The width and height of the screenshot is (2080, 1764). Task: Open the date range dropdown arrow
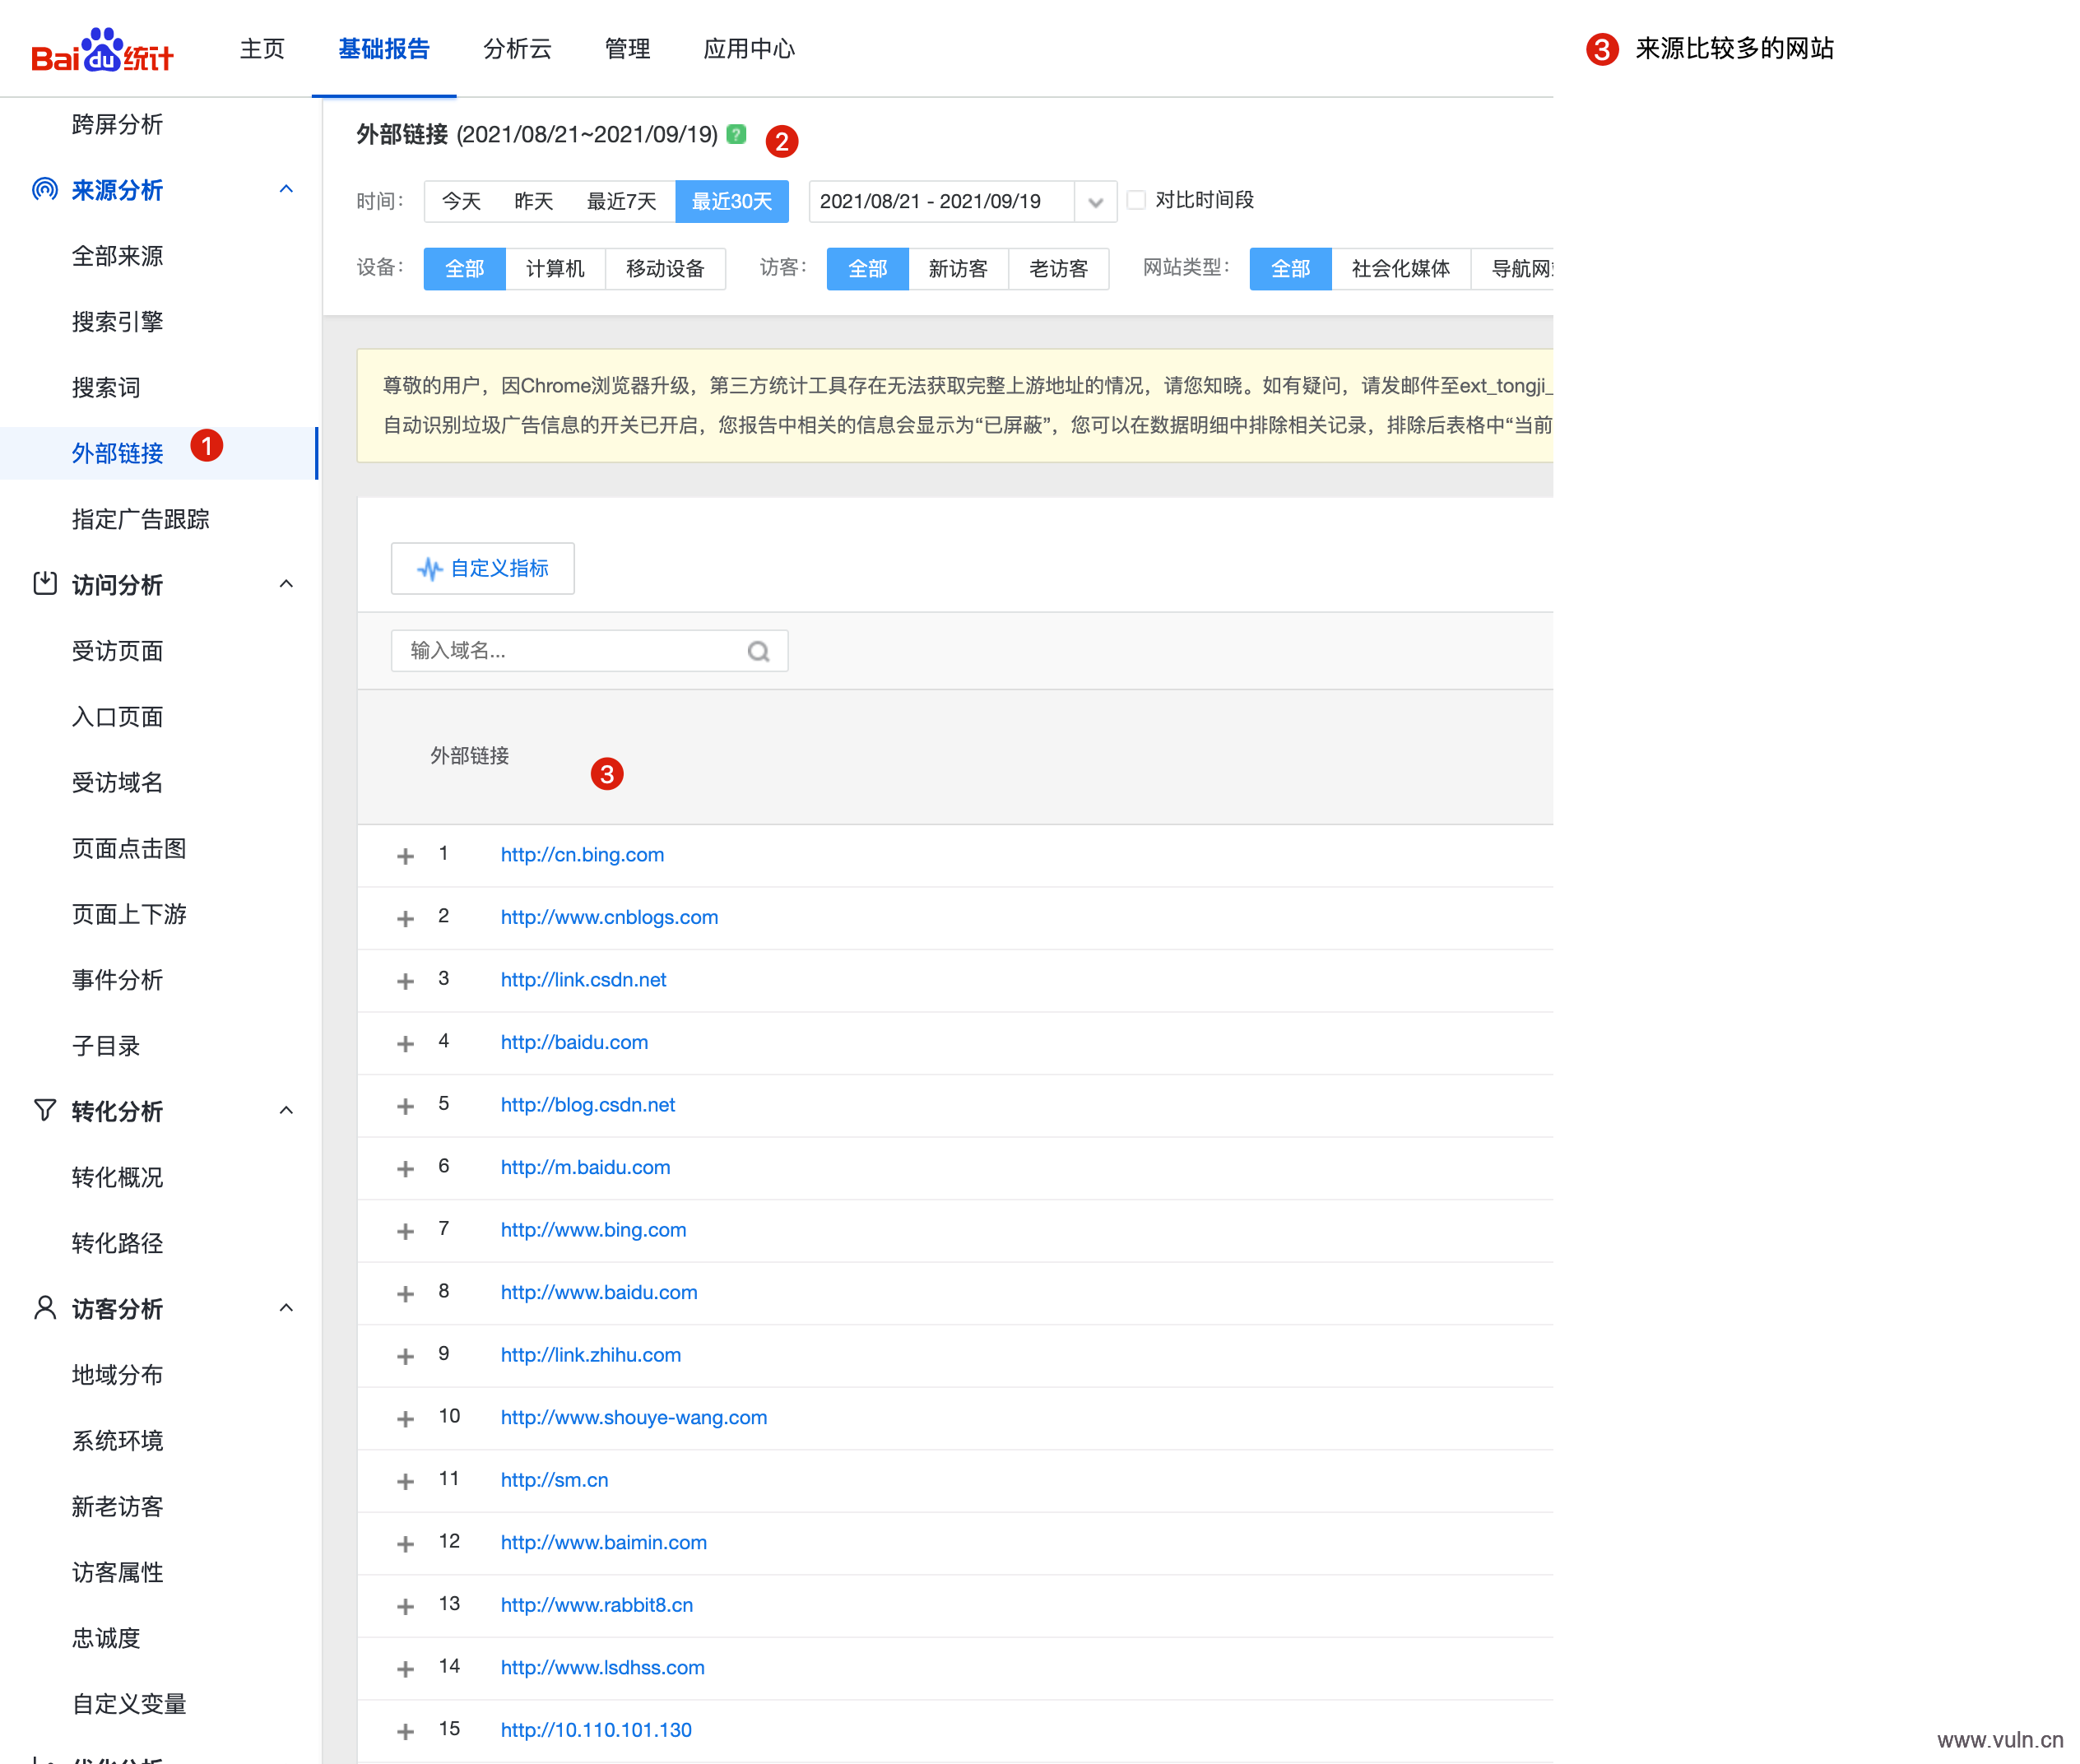(1095, 202)
